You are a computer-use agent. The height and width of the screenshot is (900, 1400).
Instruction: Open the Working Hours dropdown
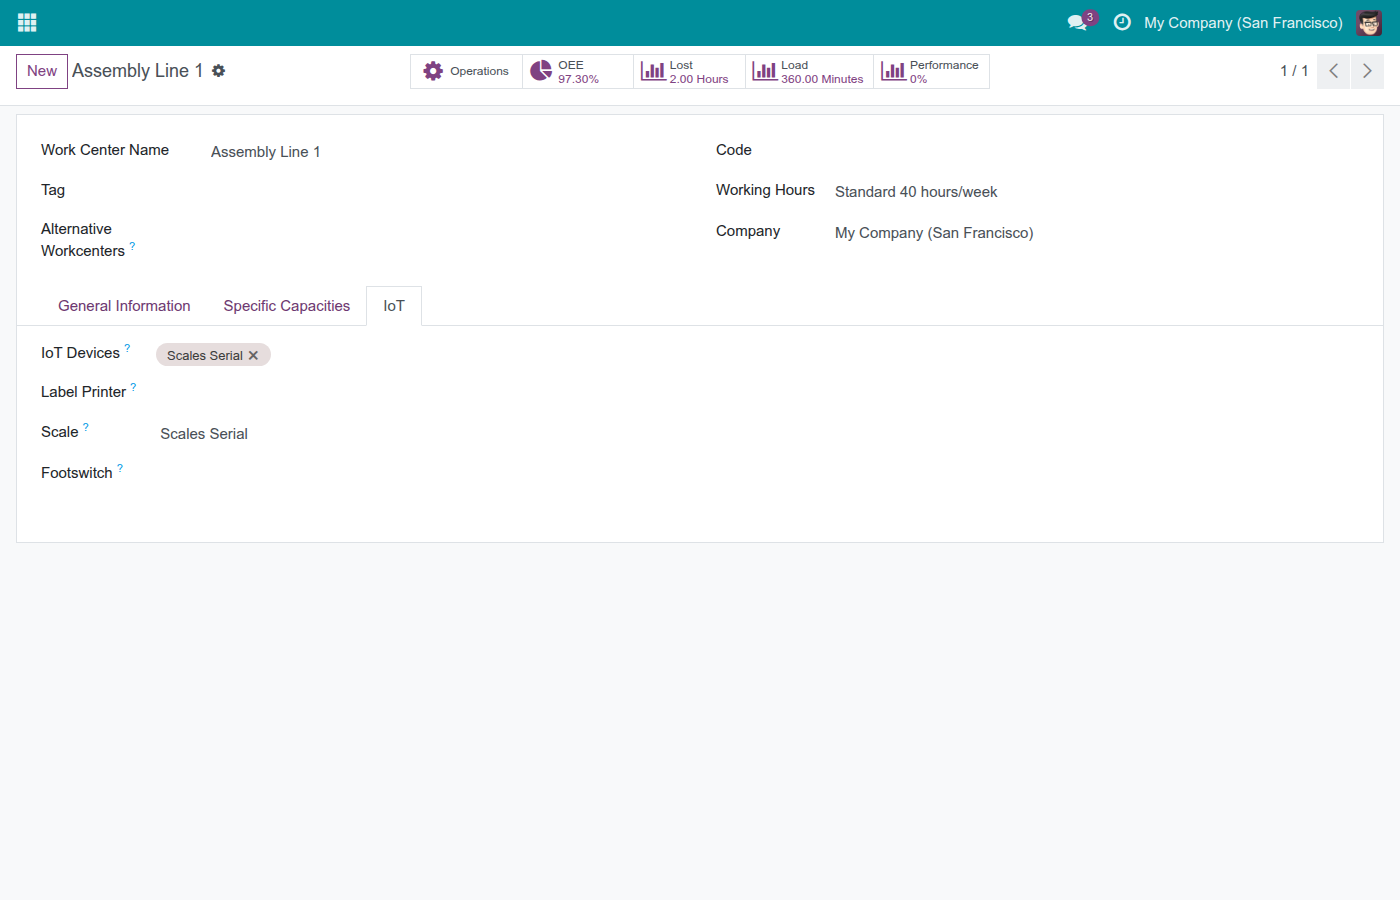pos(1095,192)
